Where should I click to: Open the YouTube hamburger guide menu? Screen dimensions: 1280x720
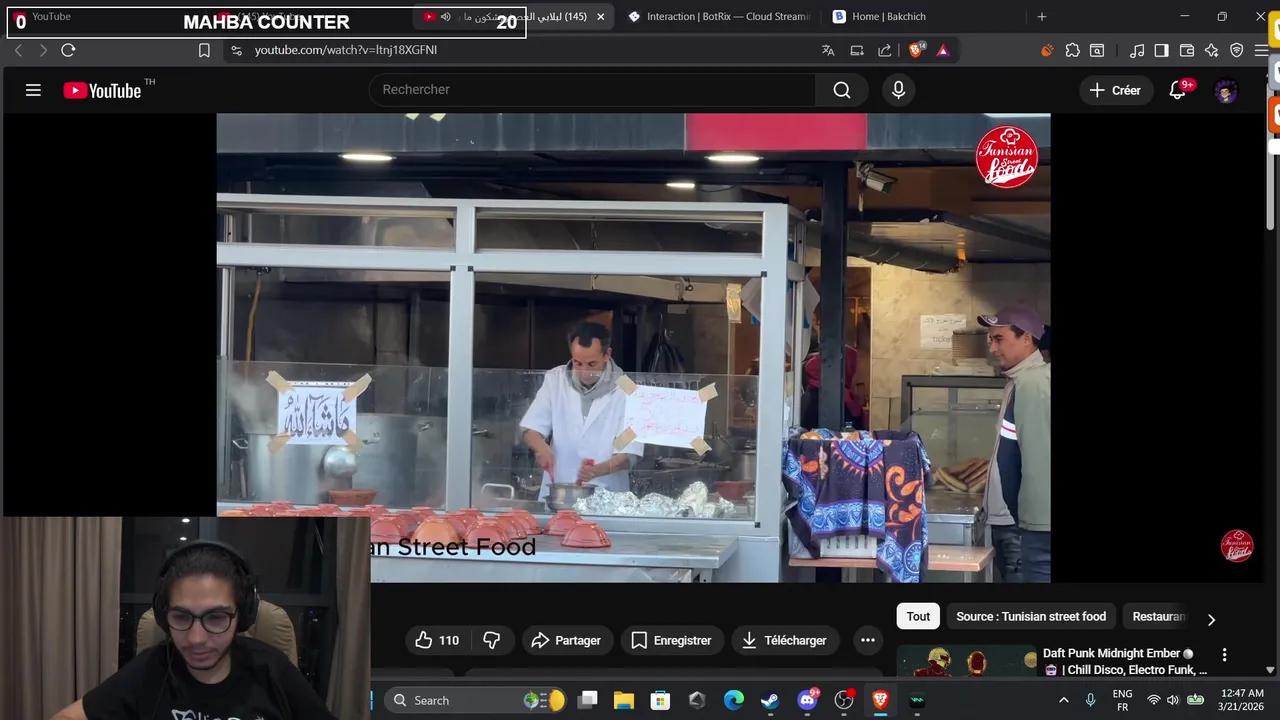33,90
